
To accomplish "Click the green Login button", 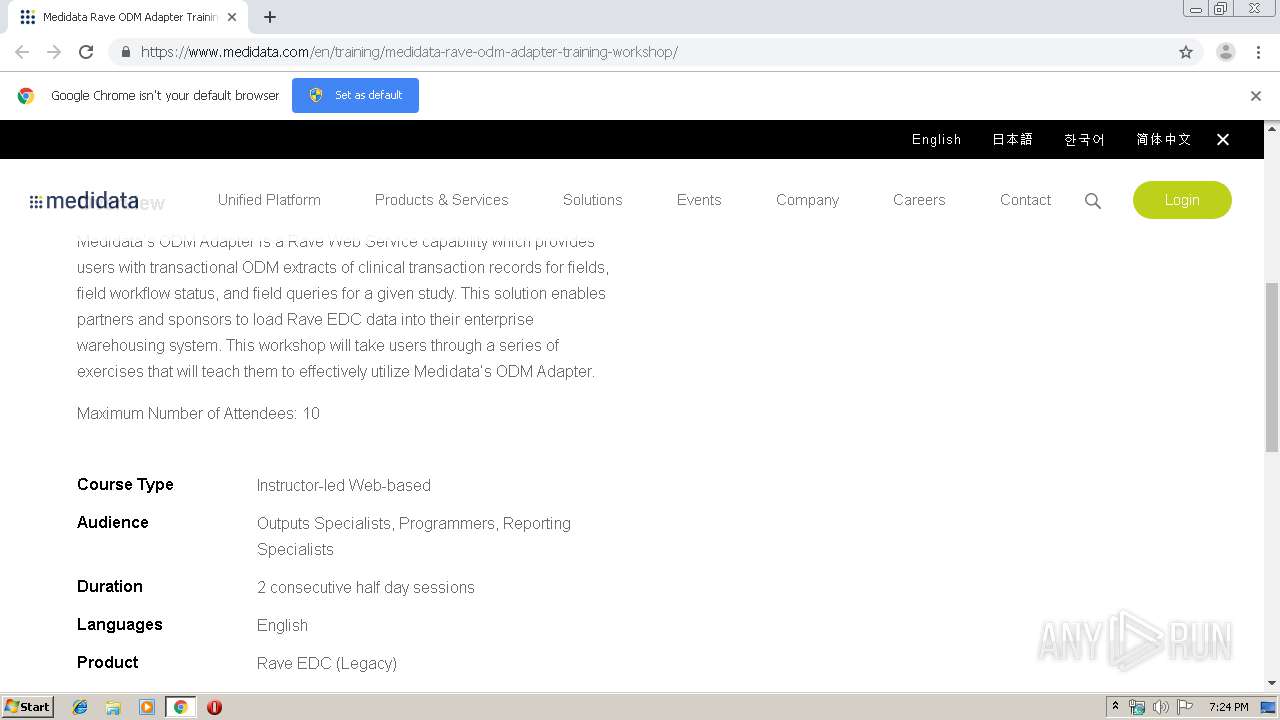I will click(1182, 200).
